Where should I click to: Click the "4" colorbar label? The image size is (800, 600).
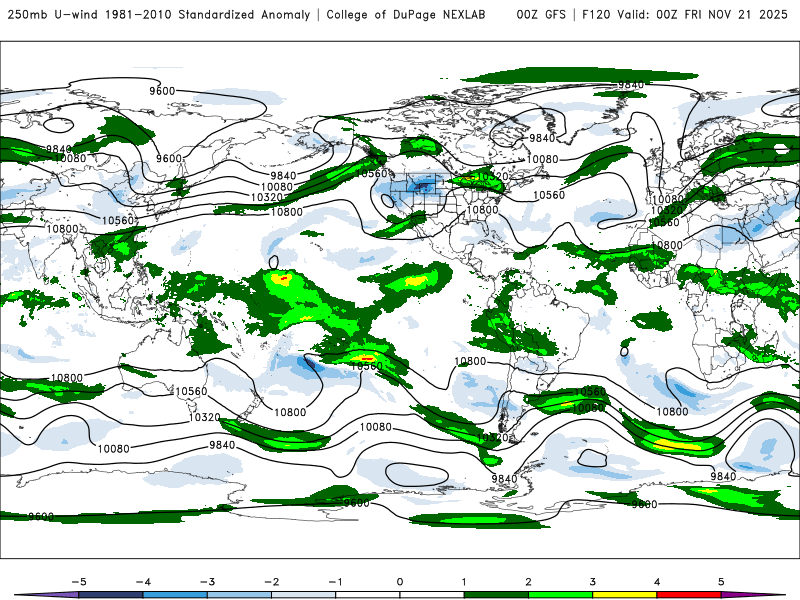657,582
